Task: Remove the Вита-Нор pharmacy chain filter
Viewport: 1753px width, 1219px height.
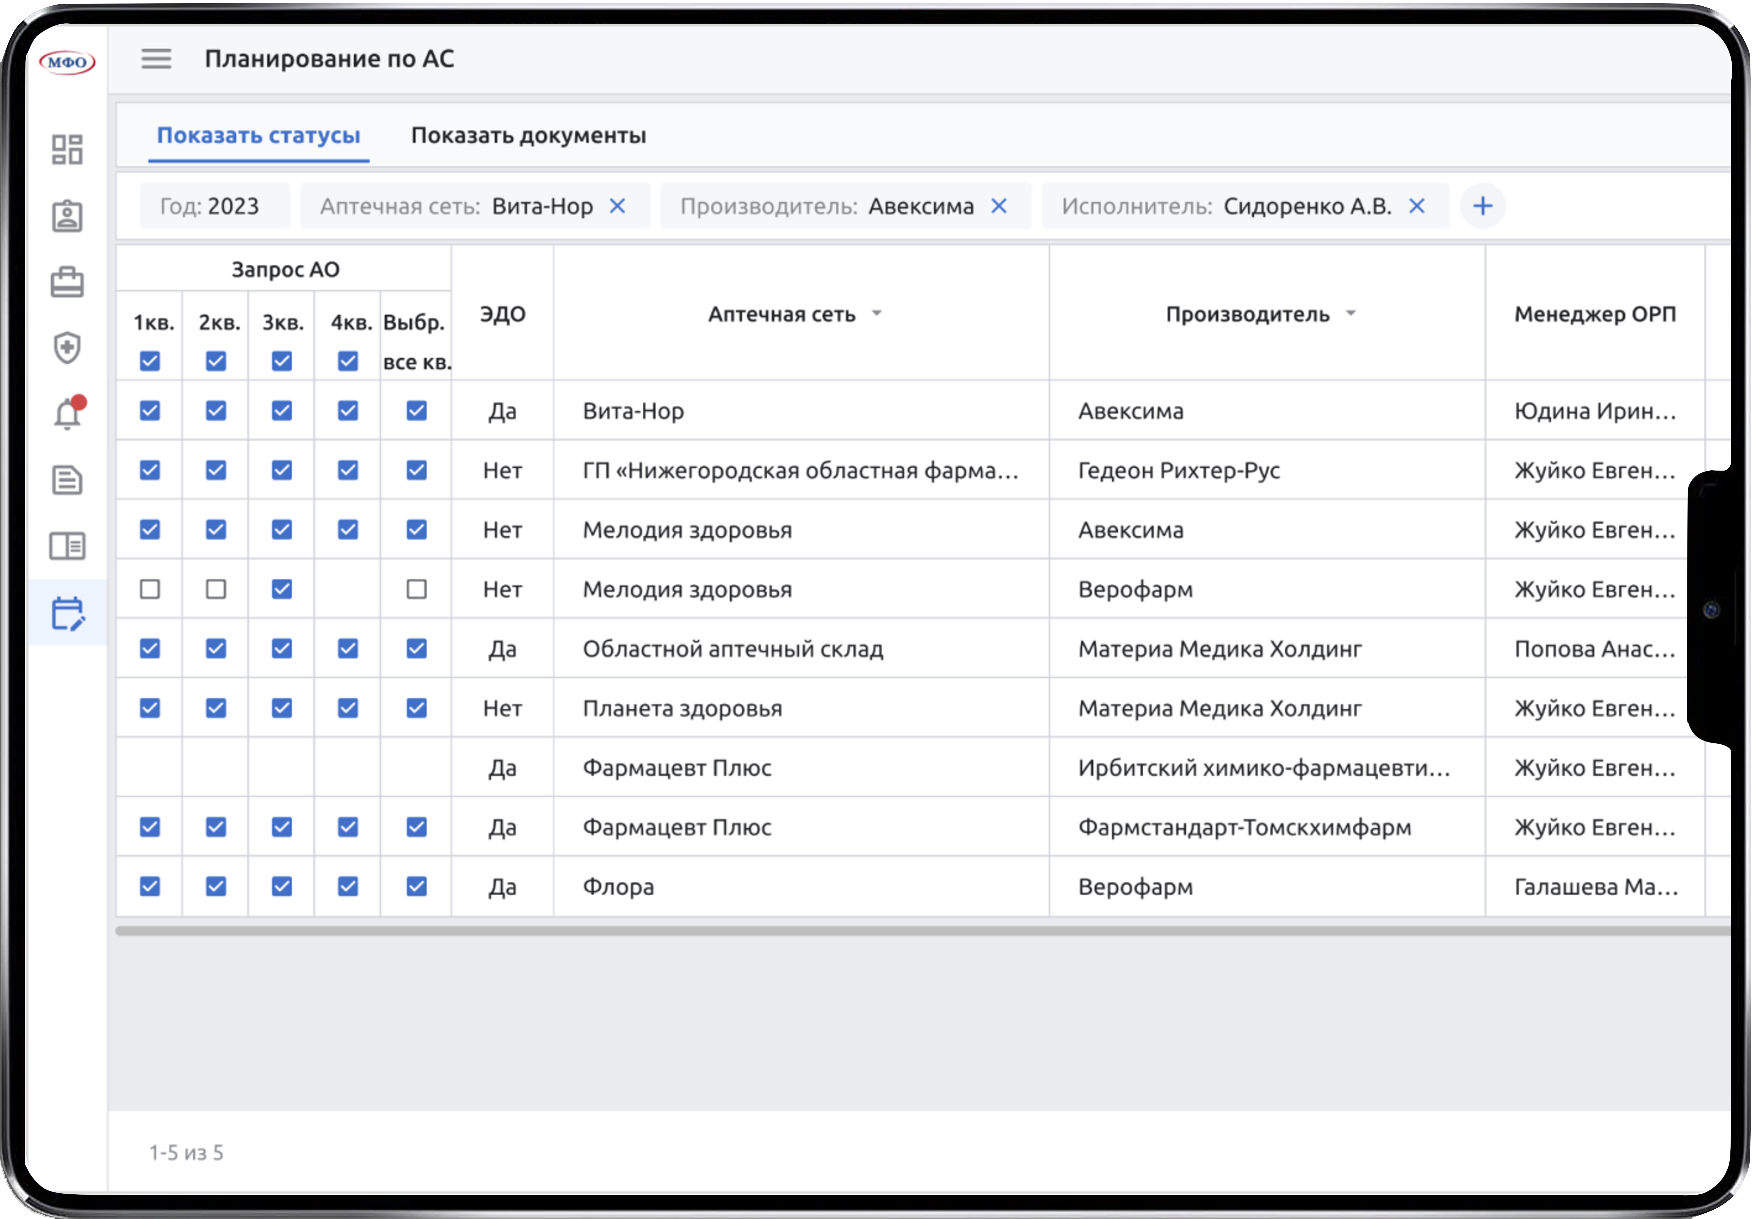Action: coord(618,206)
